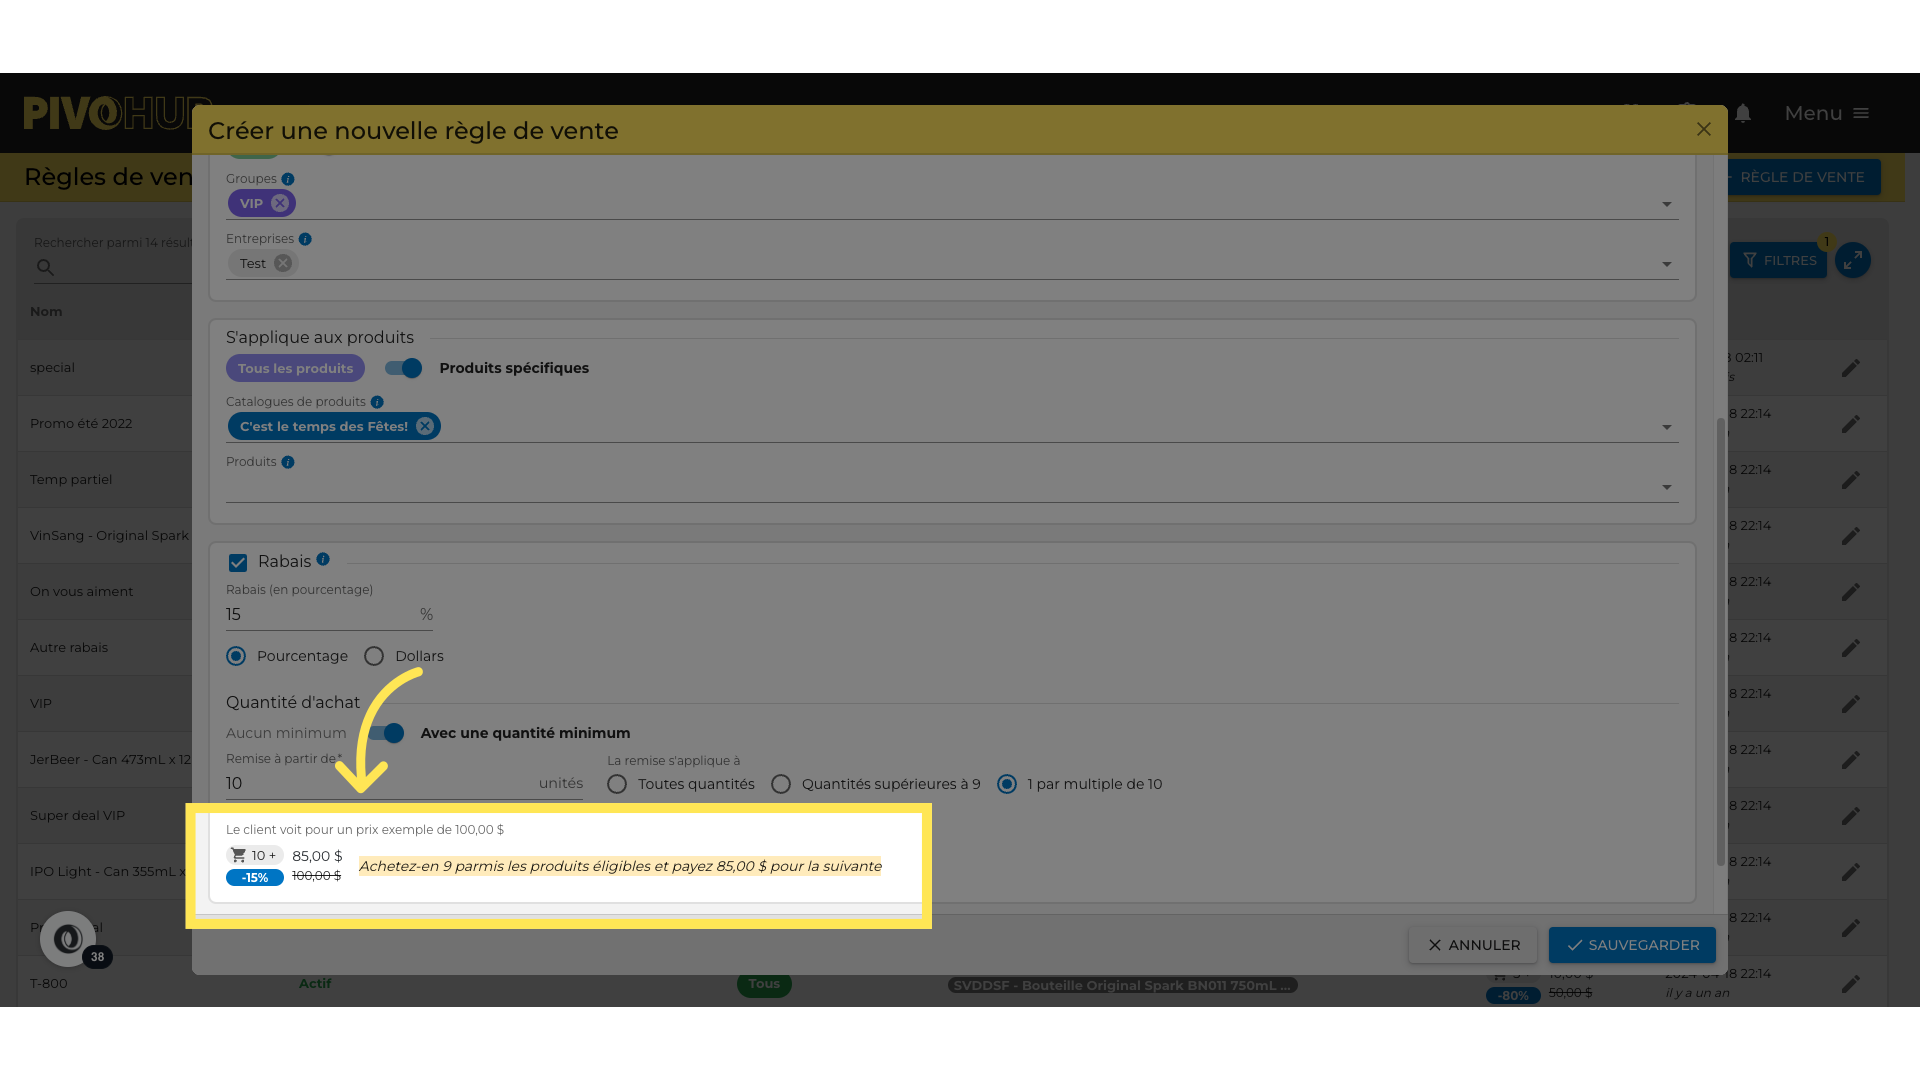Toggle the Produits spécifiques switch

[x=404, y=368]
